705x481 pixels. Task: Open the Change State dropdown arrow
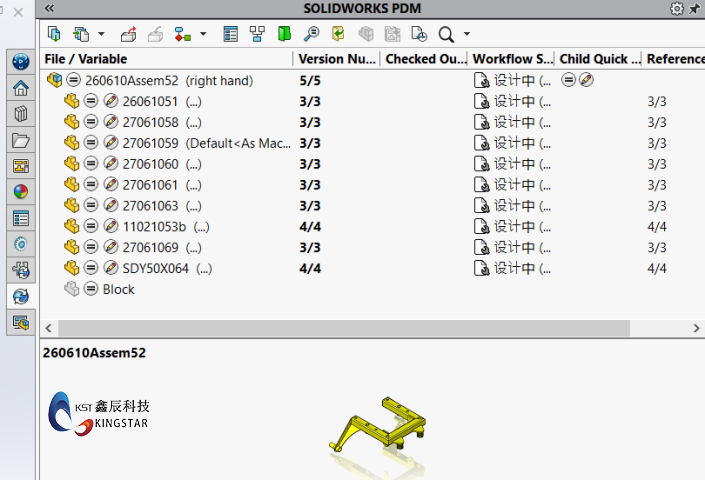point(203,34)
